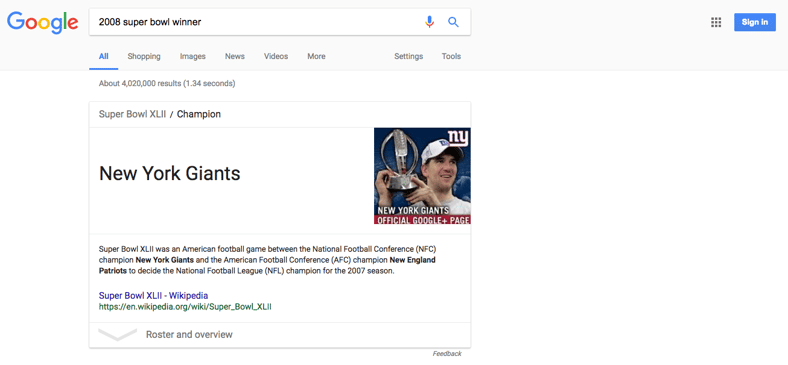Open the Videos tab
Viewport: 788px width, 365px height.
[276, 56]
